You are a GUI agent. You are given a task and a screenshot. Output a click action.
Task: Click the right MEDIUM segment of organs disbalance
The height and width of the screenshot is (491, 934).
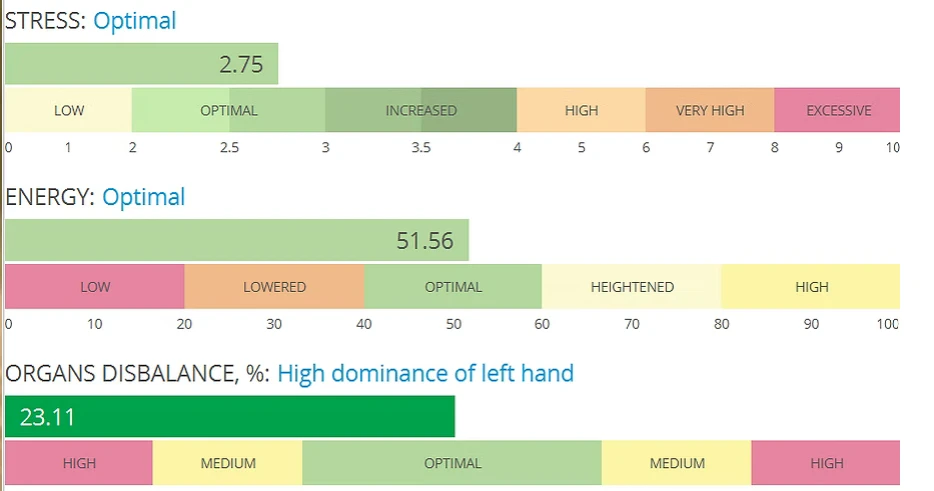coord(677,463)
